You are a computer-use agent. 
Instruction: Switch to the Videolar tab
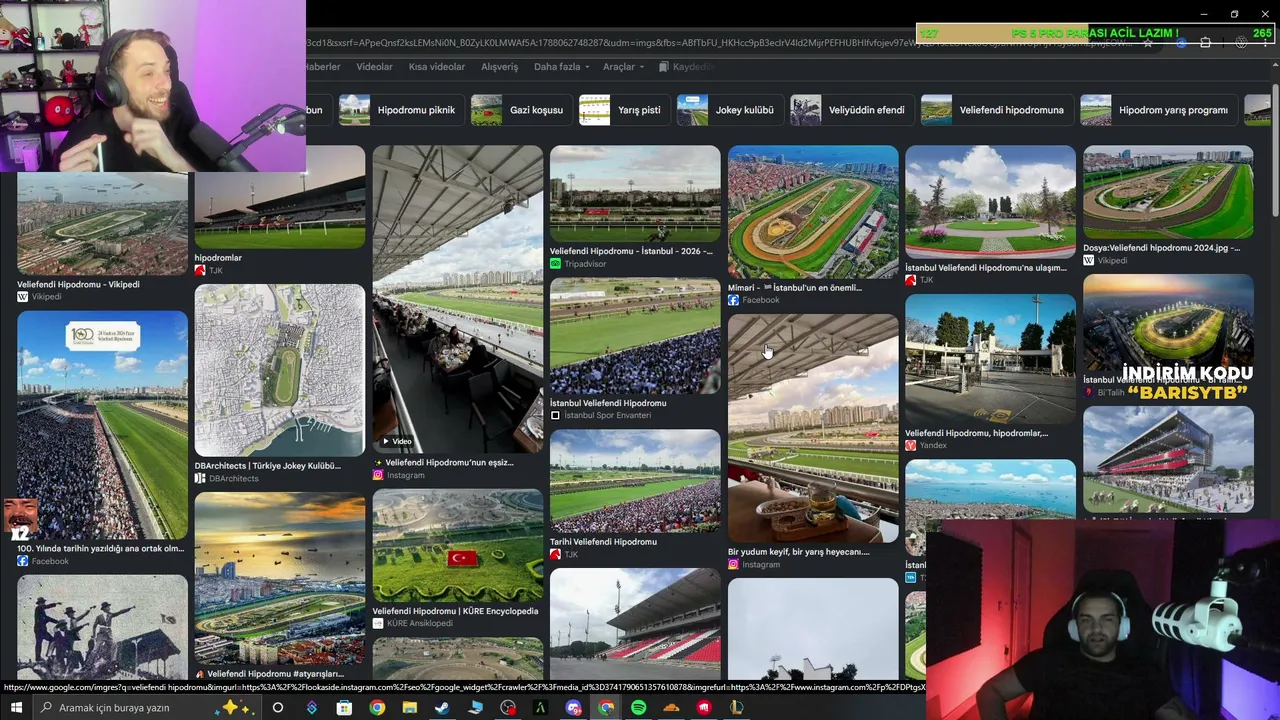click(x=375, y=67)
